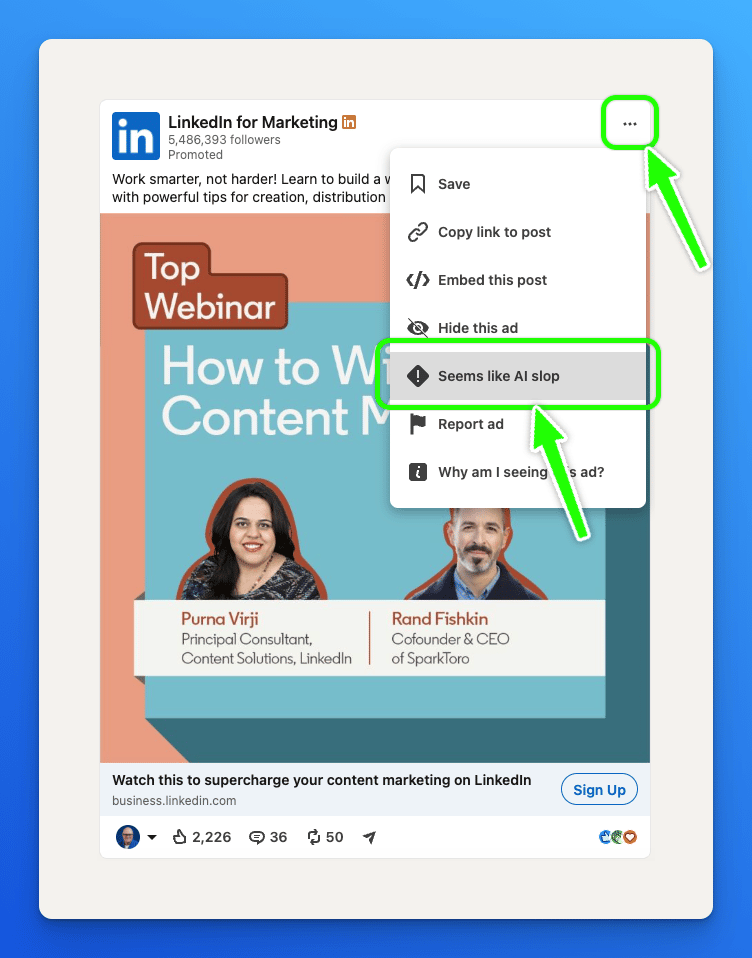This screenshot has height=958, width=752.
Task: Click the 36 comments count
Action: click(279, 837)
